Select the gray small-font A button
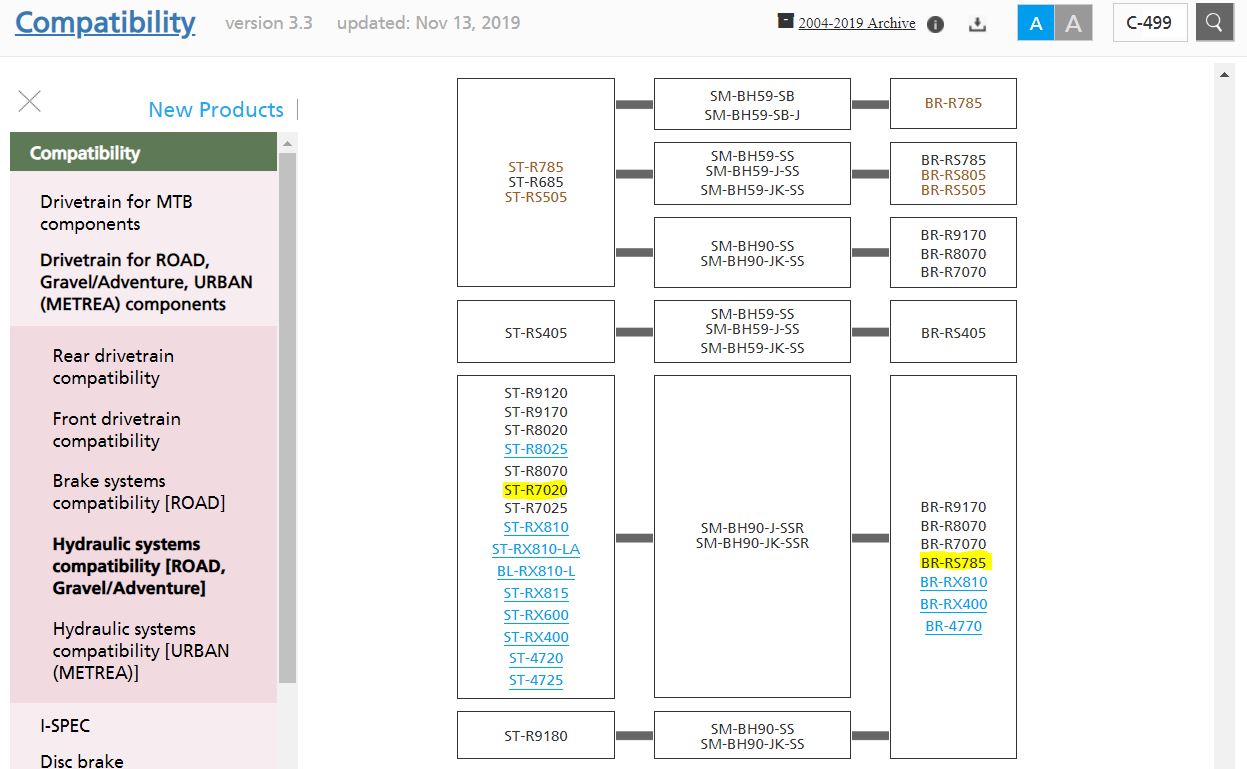This screenshot has height=769, width=1247. tap(1073, 23)
